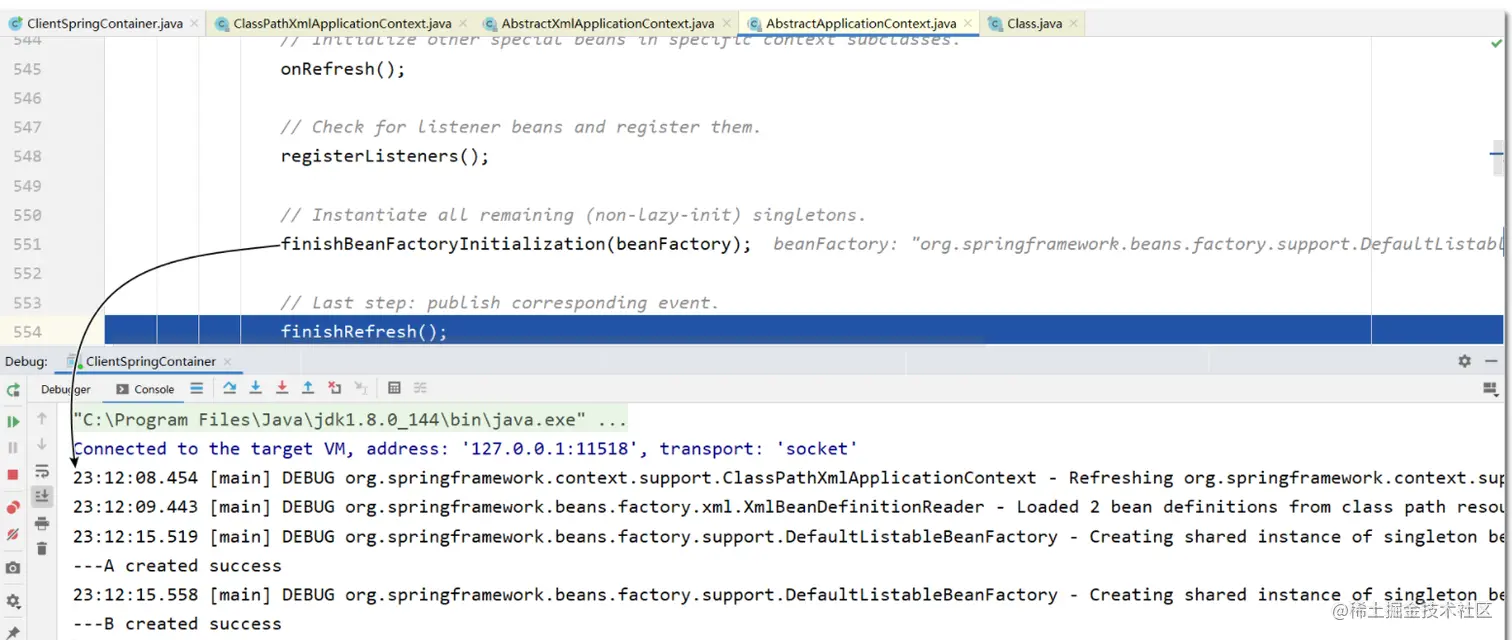
Task: Clear all console output
Action: point(42,548)
